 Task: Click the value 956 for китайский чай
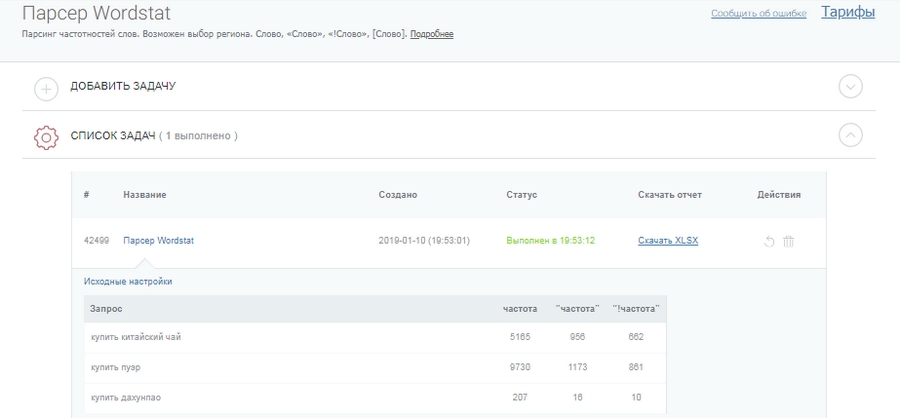(x=577, y=337)
